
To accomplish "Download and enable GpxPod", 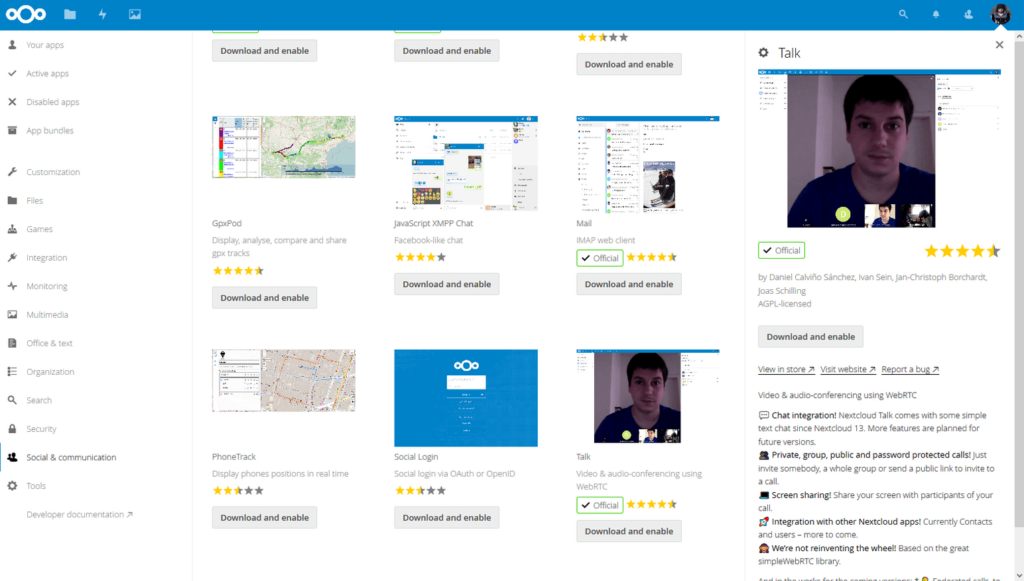I will click(x=264, y=298).
